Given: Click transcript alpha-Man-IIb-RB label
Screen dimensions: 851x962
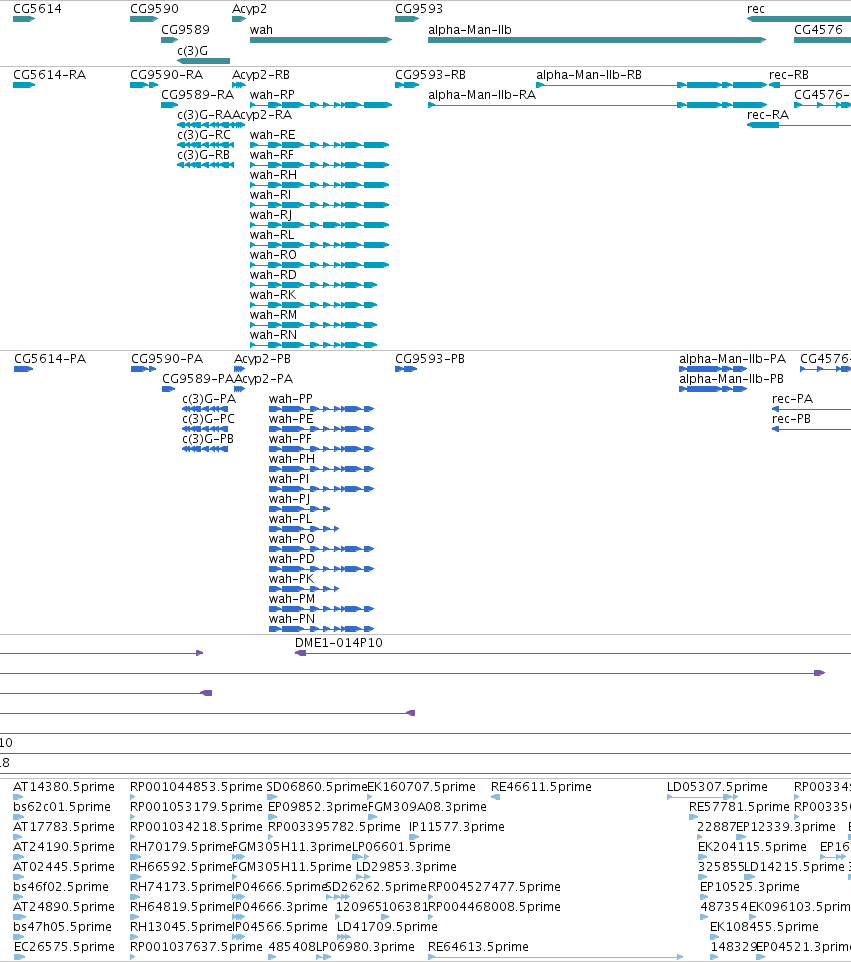Looking at the screenshot, I should point(589,75).
